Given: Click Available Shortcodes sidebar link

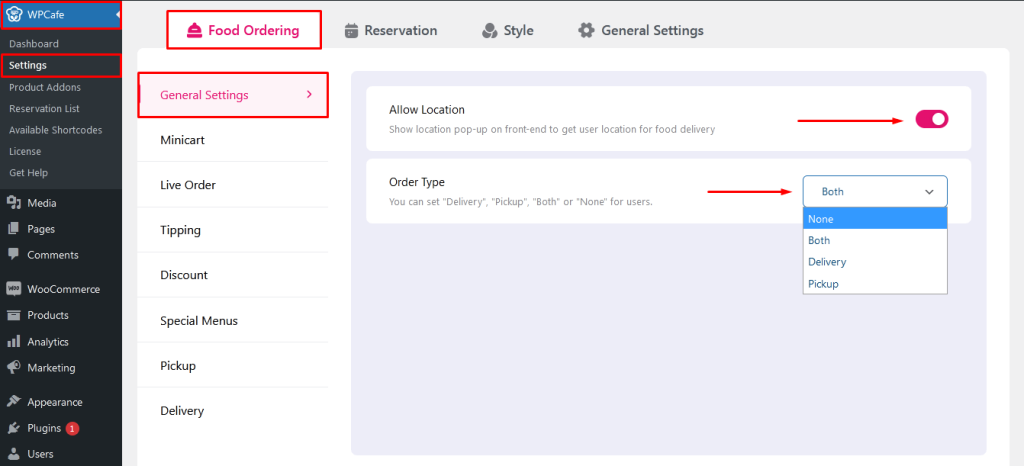Looking at the screenshot, I should (56, 130).
